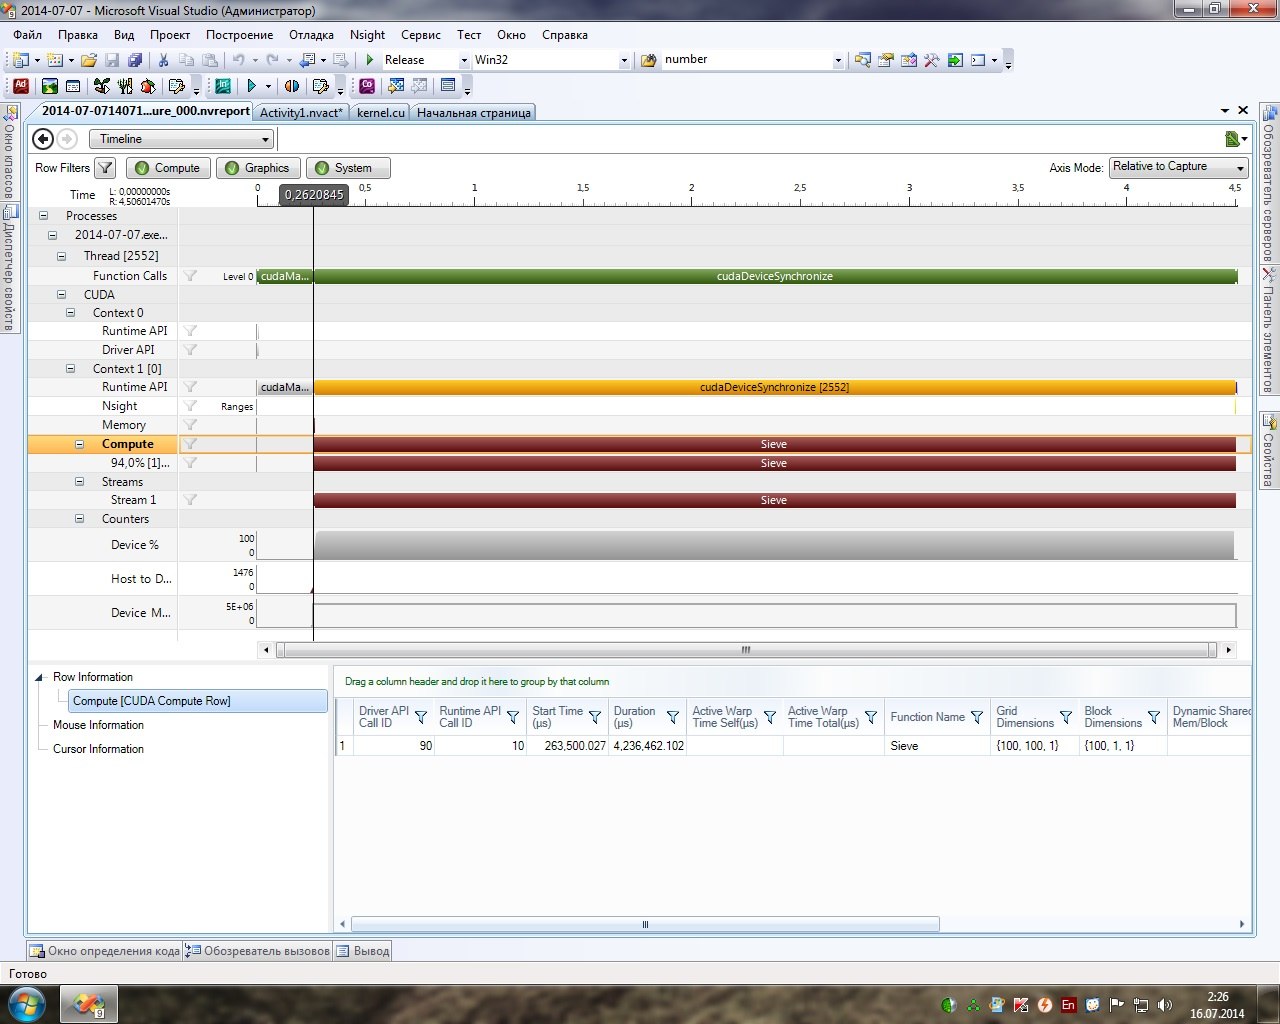The height and width of the screenshot is (1024, 1280).
Task: Click the Open File folder icon
Action: (x=89, y=60)
